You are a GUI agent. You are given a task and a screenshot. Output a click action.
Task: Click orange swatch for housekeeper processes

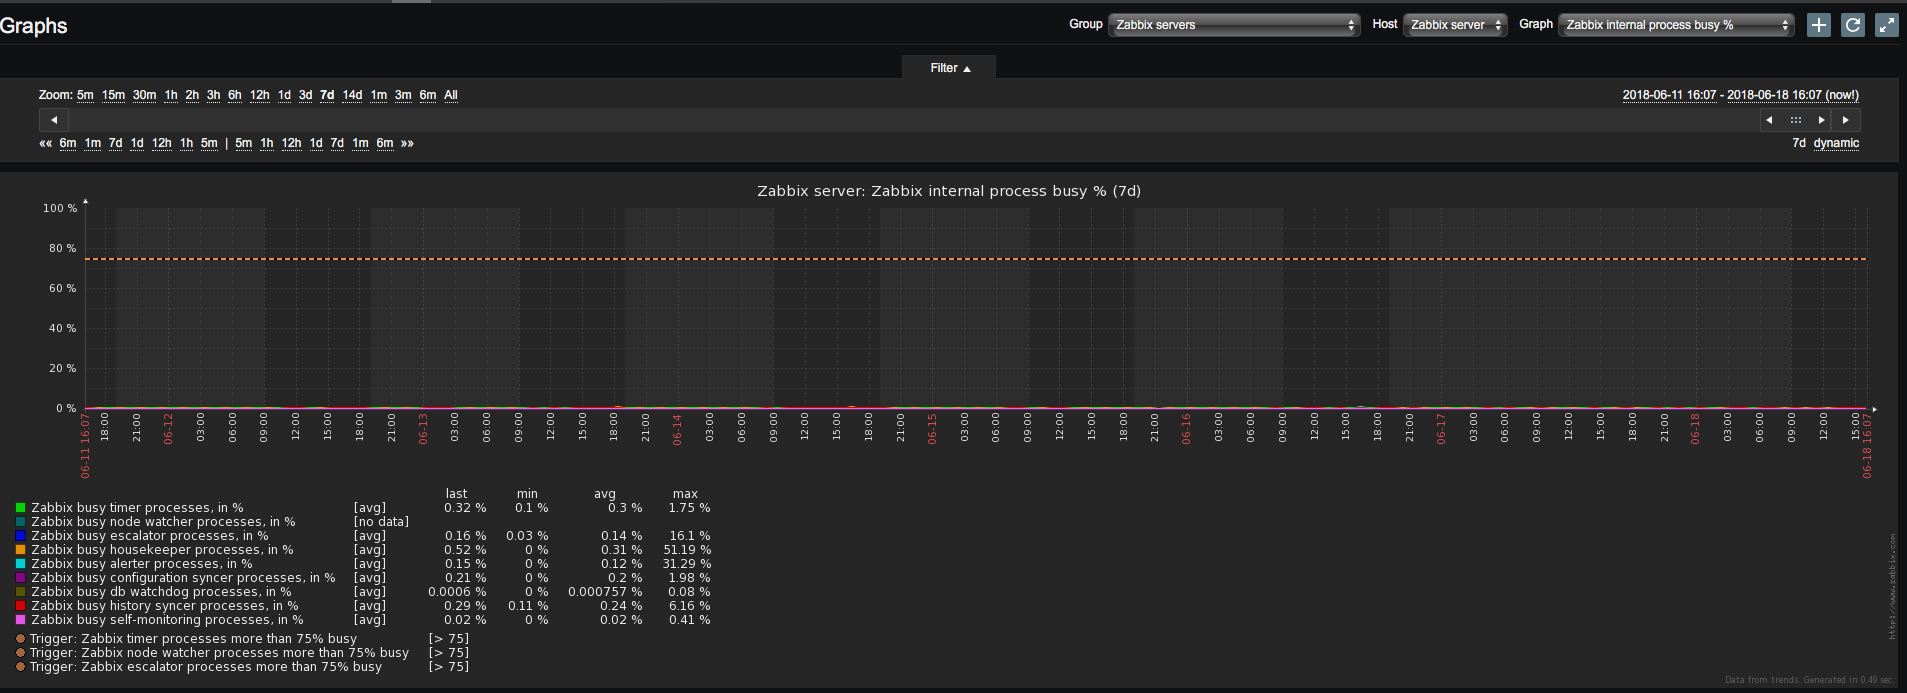(x=20, y=550)
